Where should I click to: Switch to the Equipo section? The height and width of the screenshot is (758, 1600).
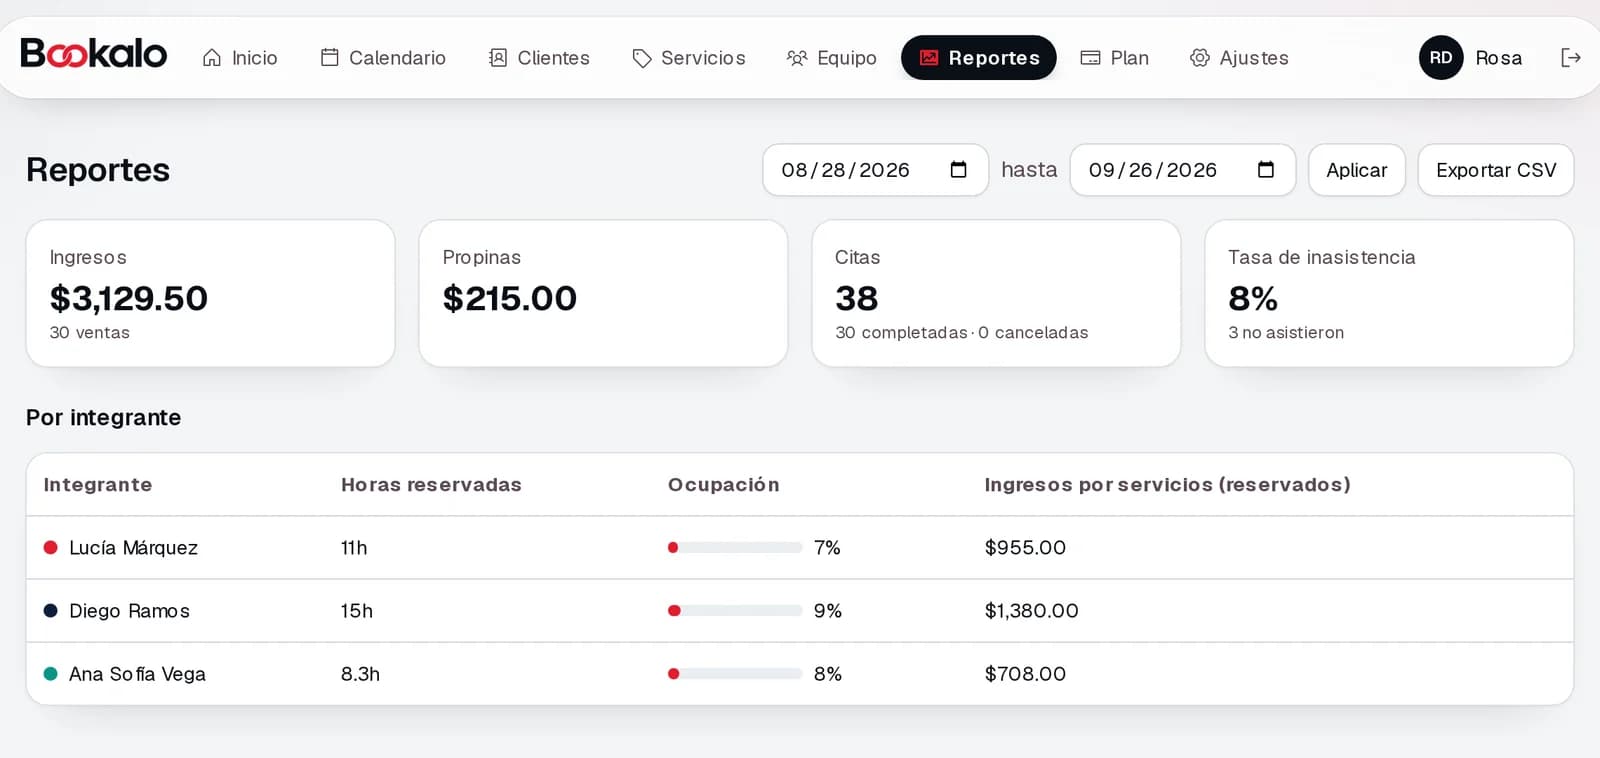[x=832, y=58]
